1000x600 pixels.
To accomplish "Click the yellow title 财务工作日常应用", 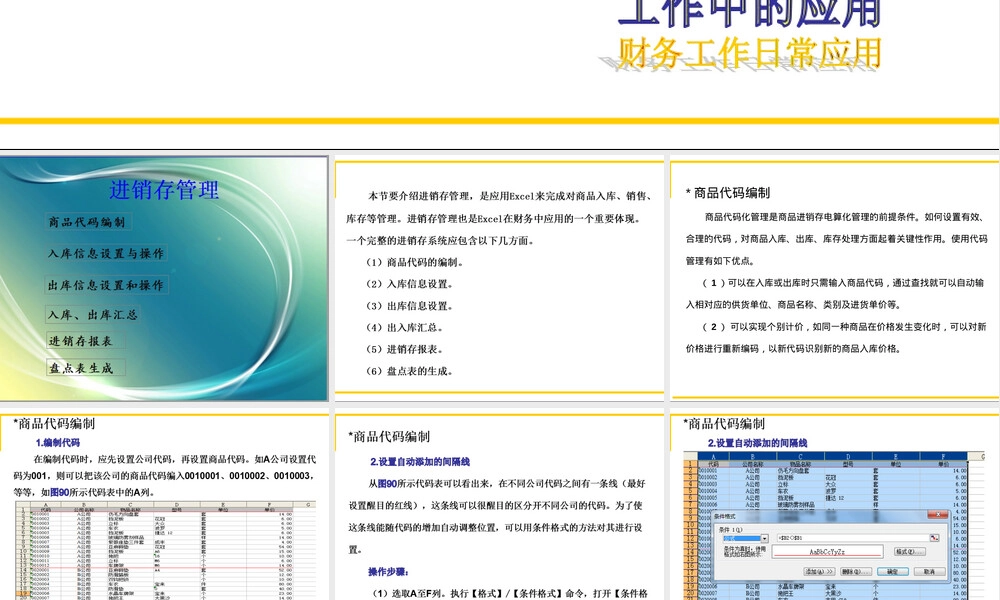I will (749, 53).
